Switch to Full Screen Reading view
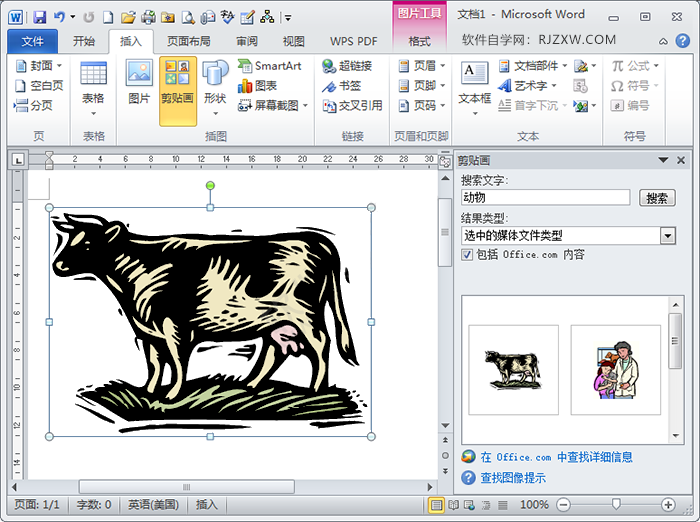 tap(454, 505)
